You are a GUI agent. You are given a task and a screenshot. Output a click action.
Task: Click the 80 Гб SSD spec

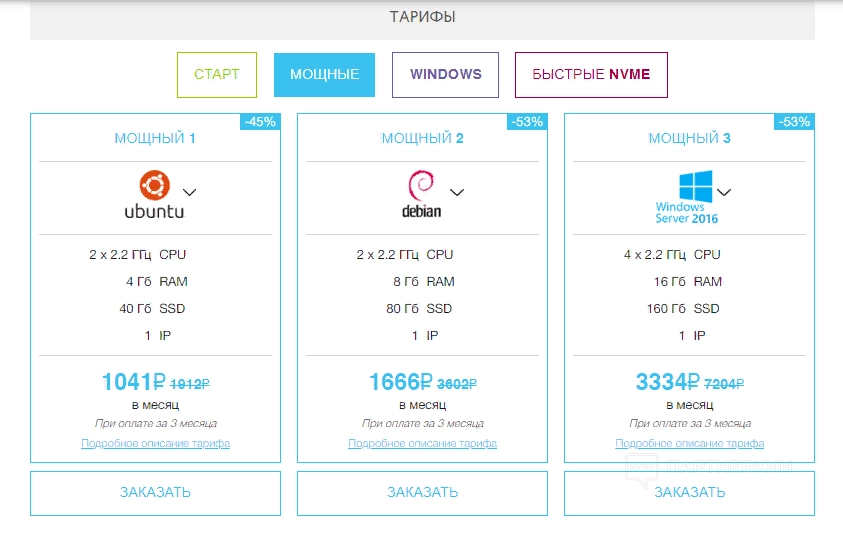point(419,309)
